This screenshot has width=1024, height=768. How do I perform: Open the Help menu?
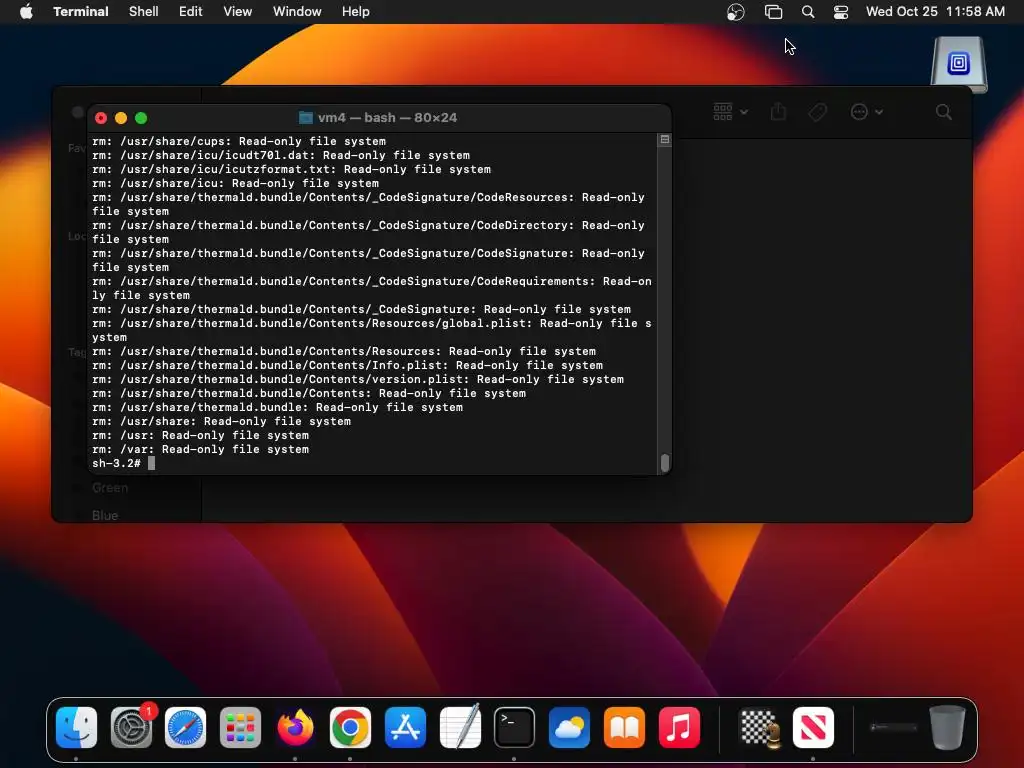tap(355, 12)
